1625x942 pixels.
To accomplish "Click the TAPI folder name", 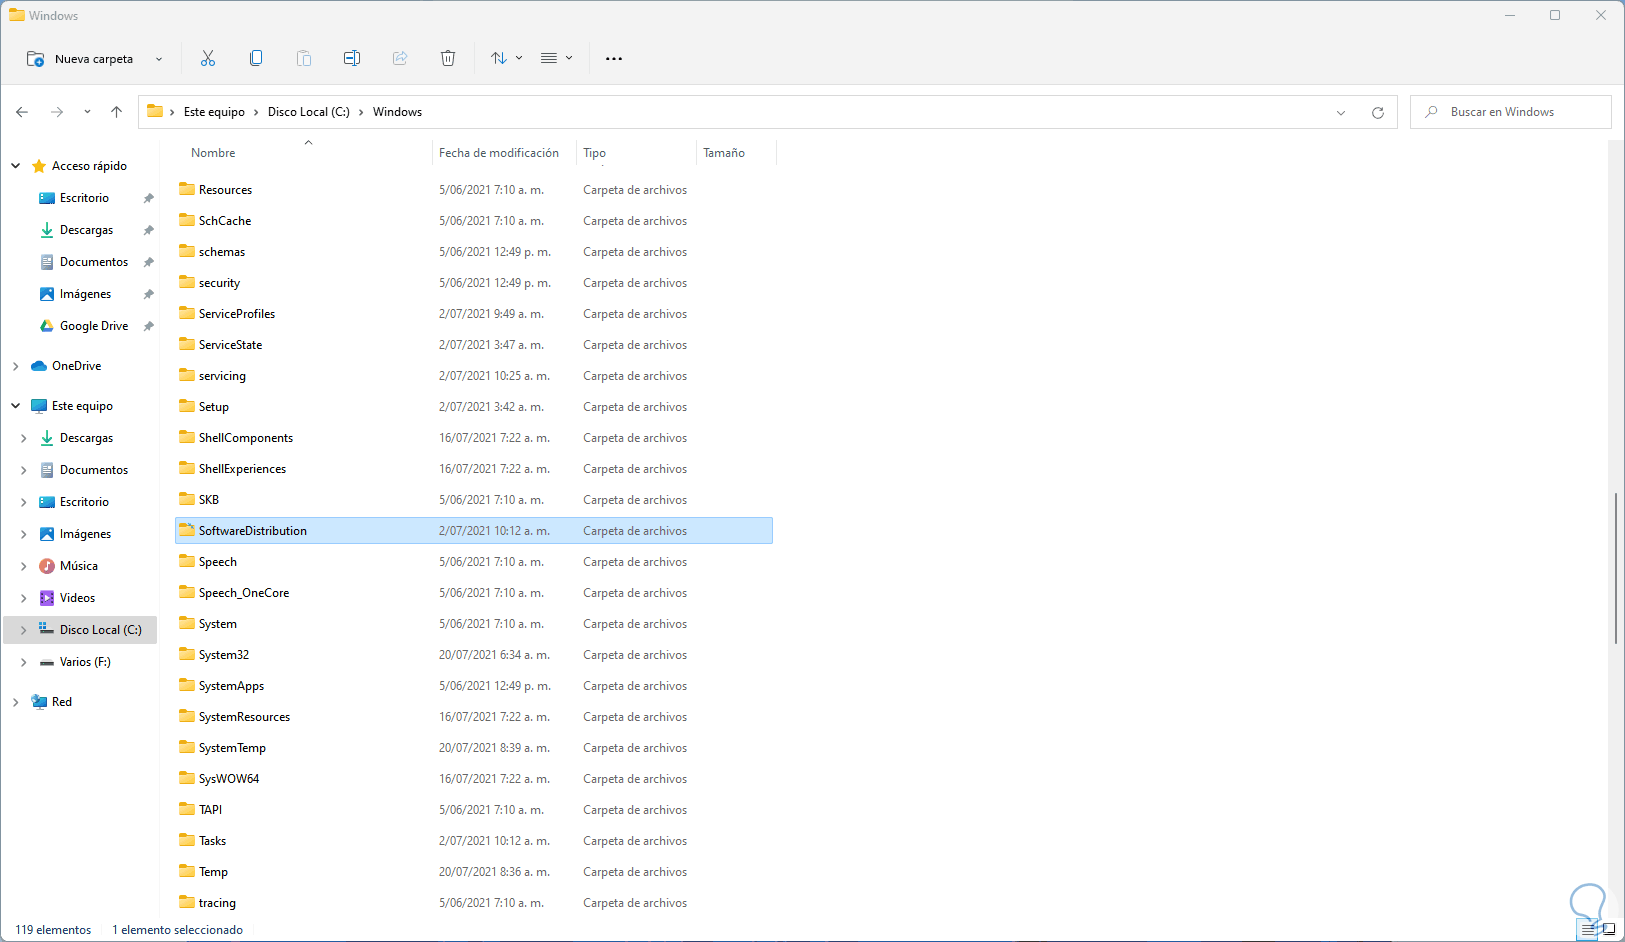I will coord(210,810).
